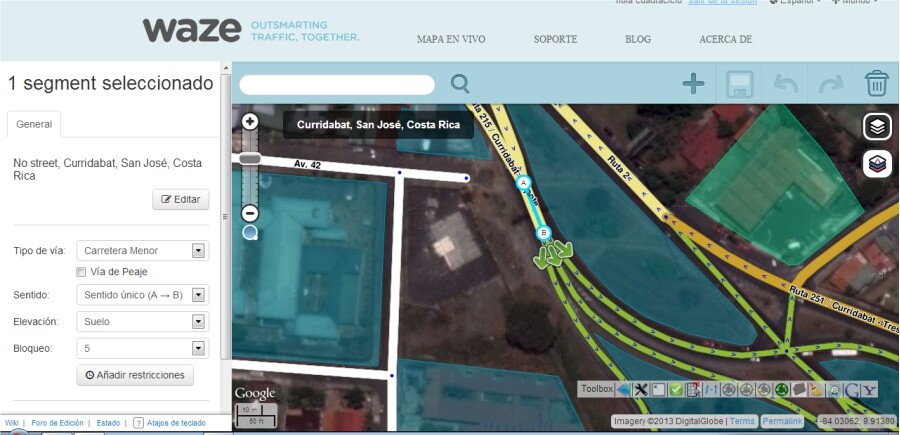Click the Toolbox green roundabout icon

(781, 390)
